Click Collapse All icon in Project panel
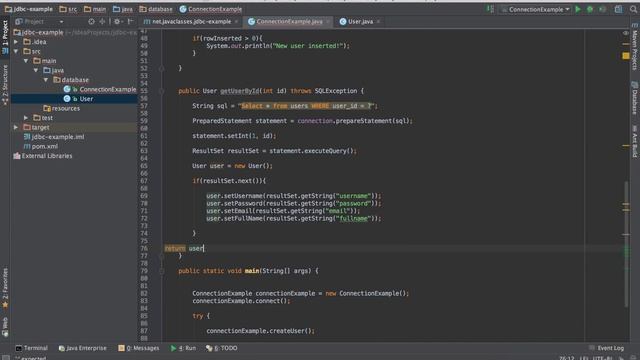This screenshot has width=640, height=360. tap(102, 21)
